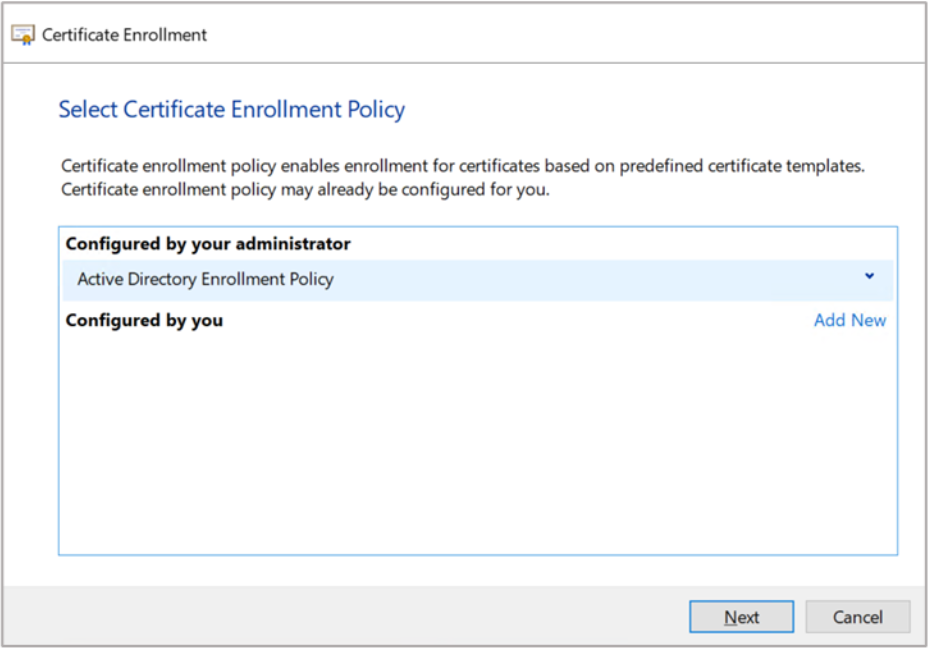Click blank area right of the page heading

[650, 110]
